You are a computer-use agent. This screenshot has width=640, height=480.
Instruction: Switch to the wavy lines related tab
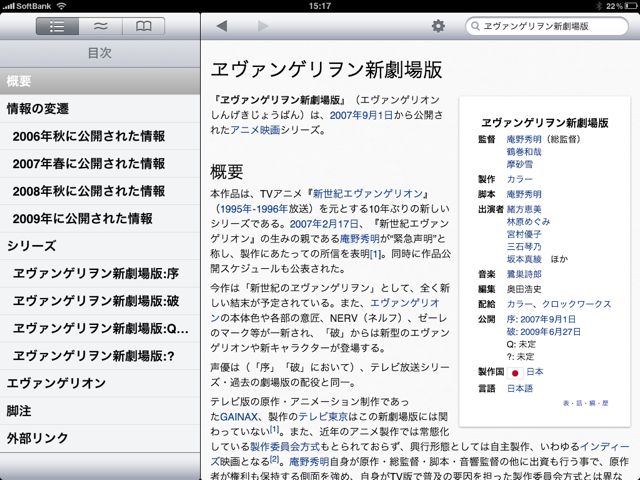point(100,26)
